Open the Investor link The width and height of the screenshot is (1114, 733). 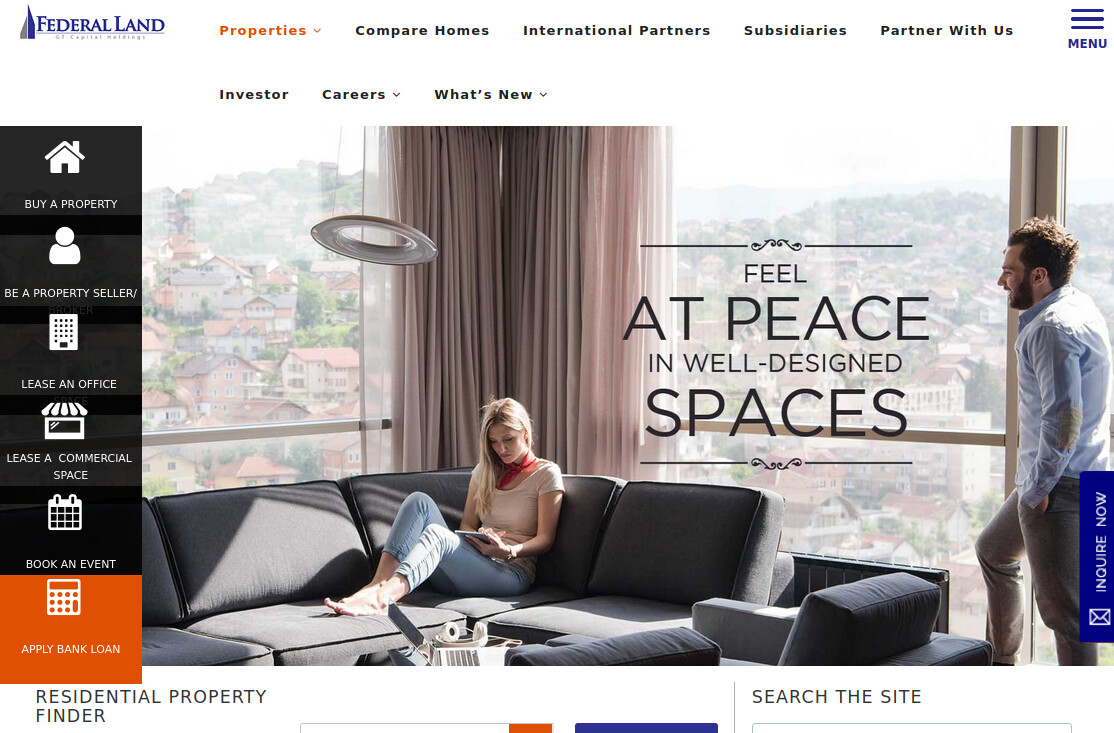[x=254, y=94]
